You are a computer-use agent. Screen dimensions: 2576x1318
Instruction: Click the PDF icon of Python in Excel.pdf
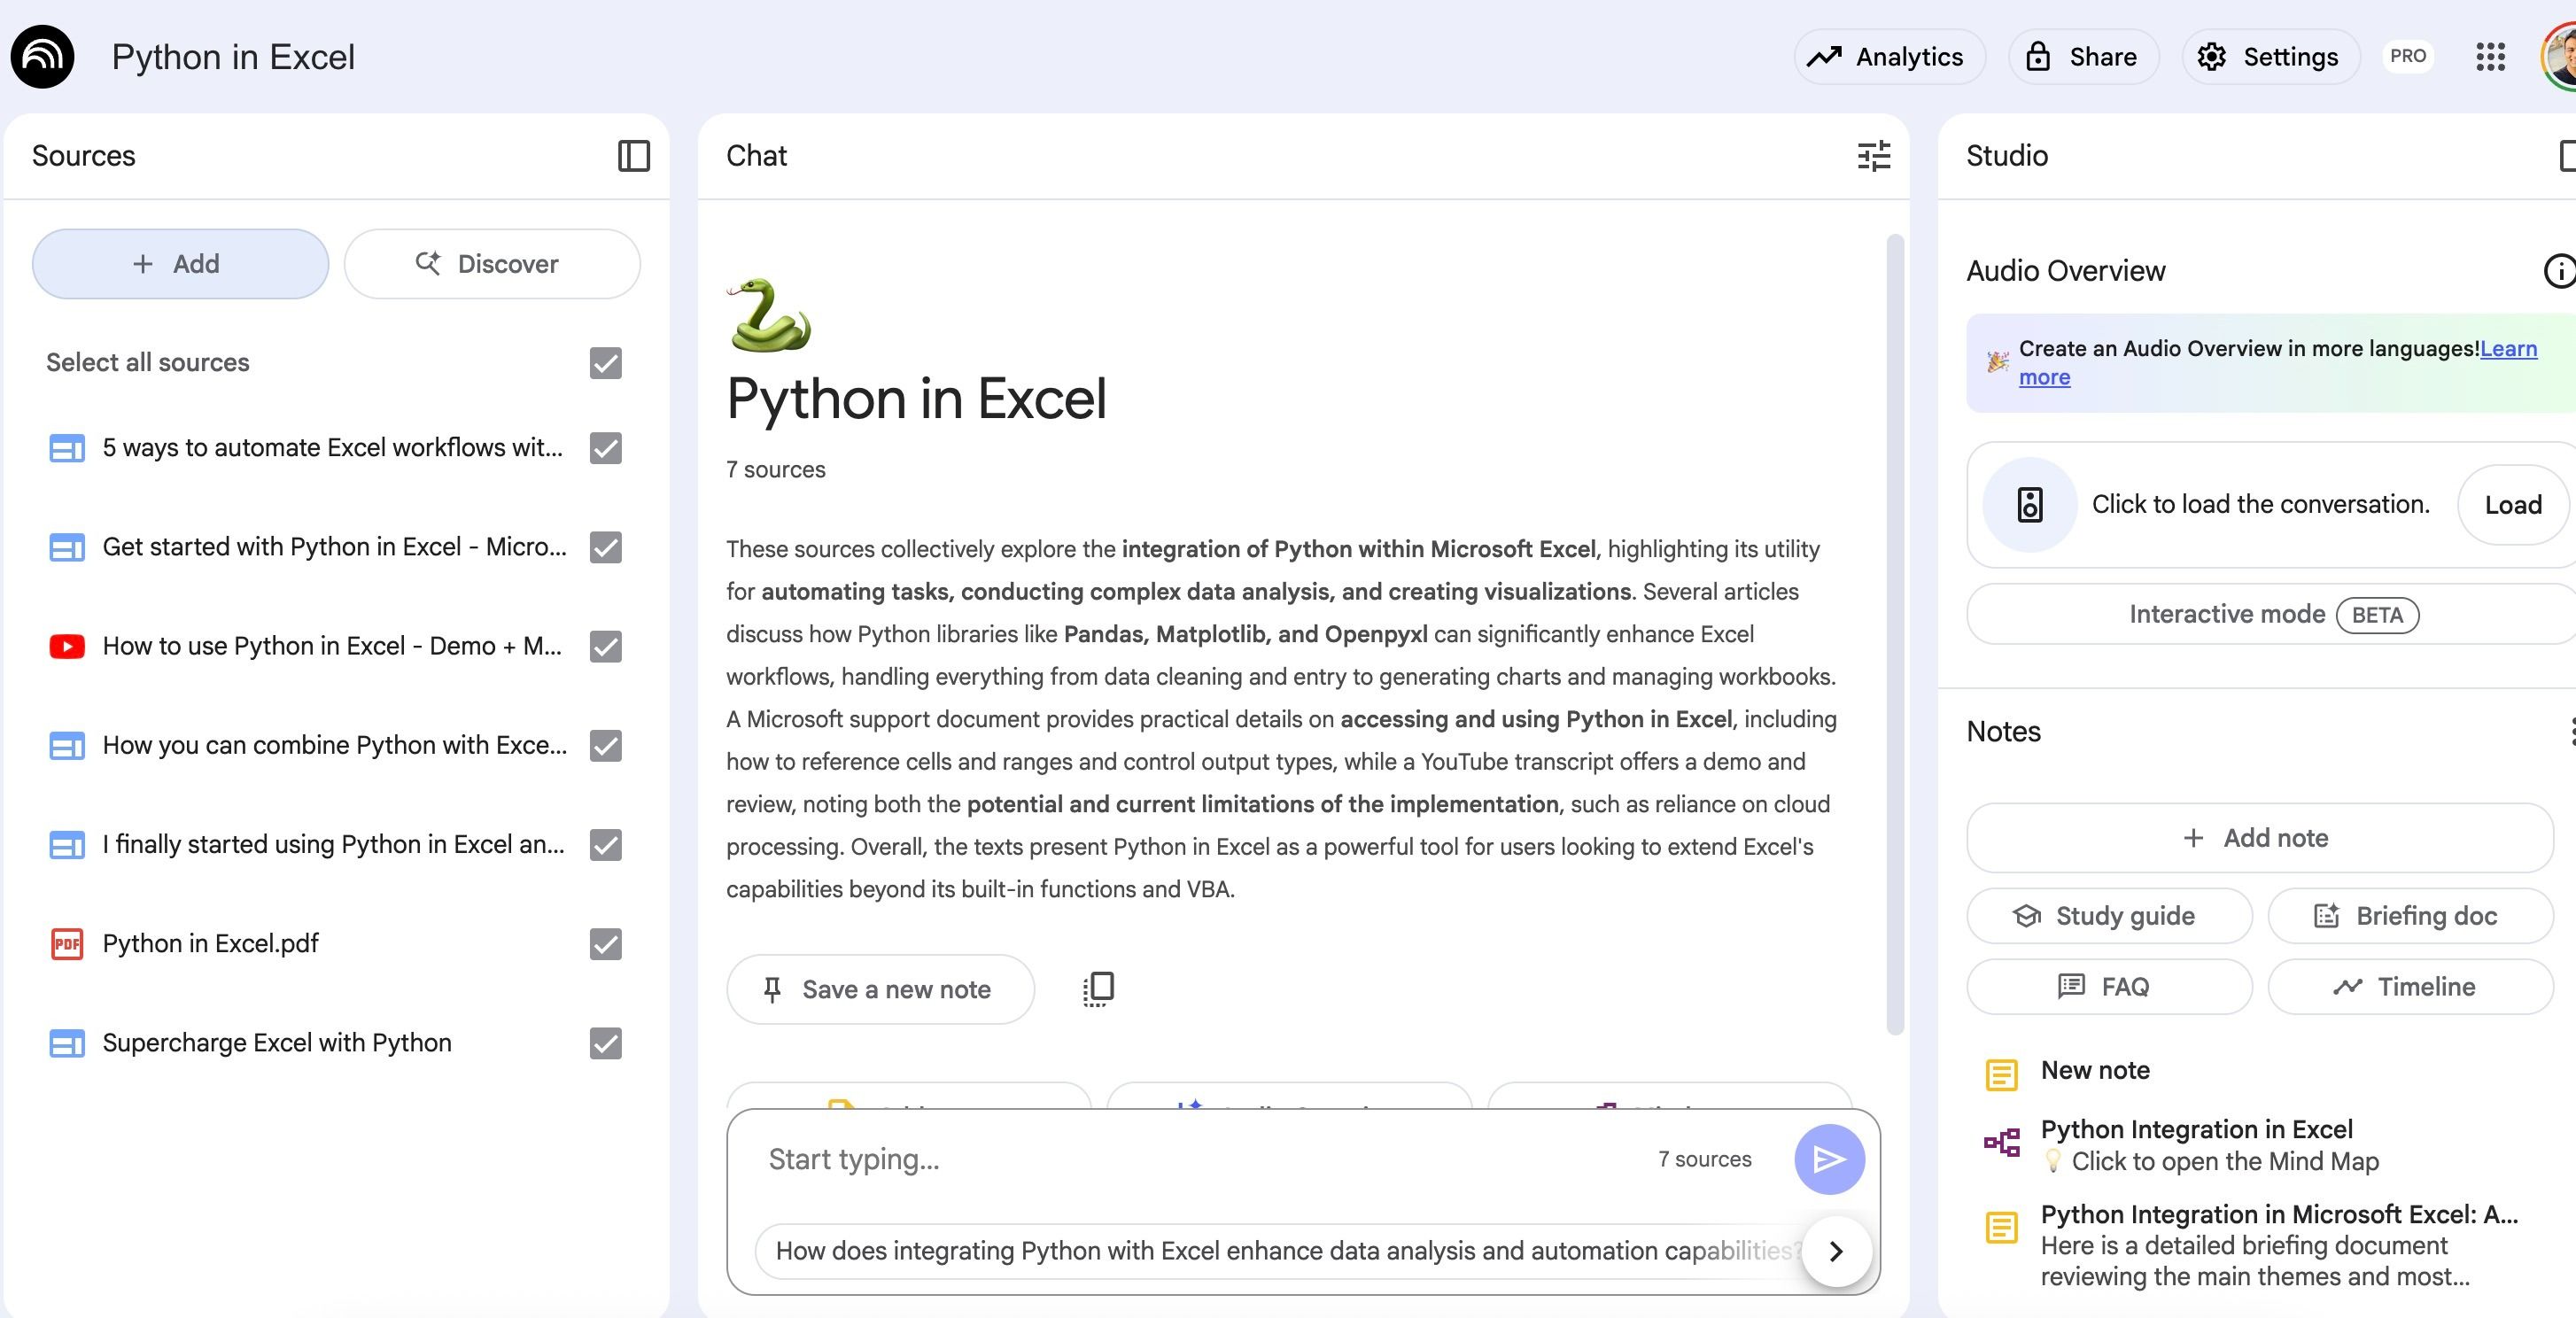67,944
